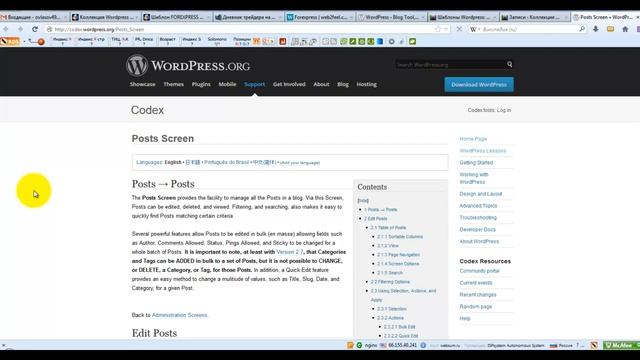
Task: Jump to 2.1.3 Page Navigation in Contents
Action: [398, 255]
